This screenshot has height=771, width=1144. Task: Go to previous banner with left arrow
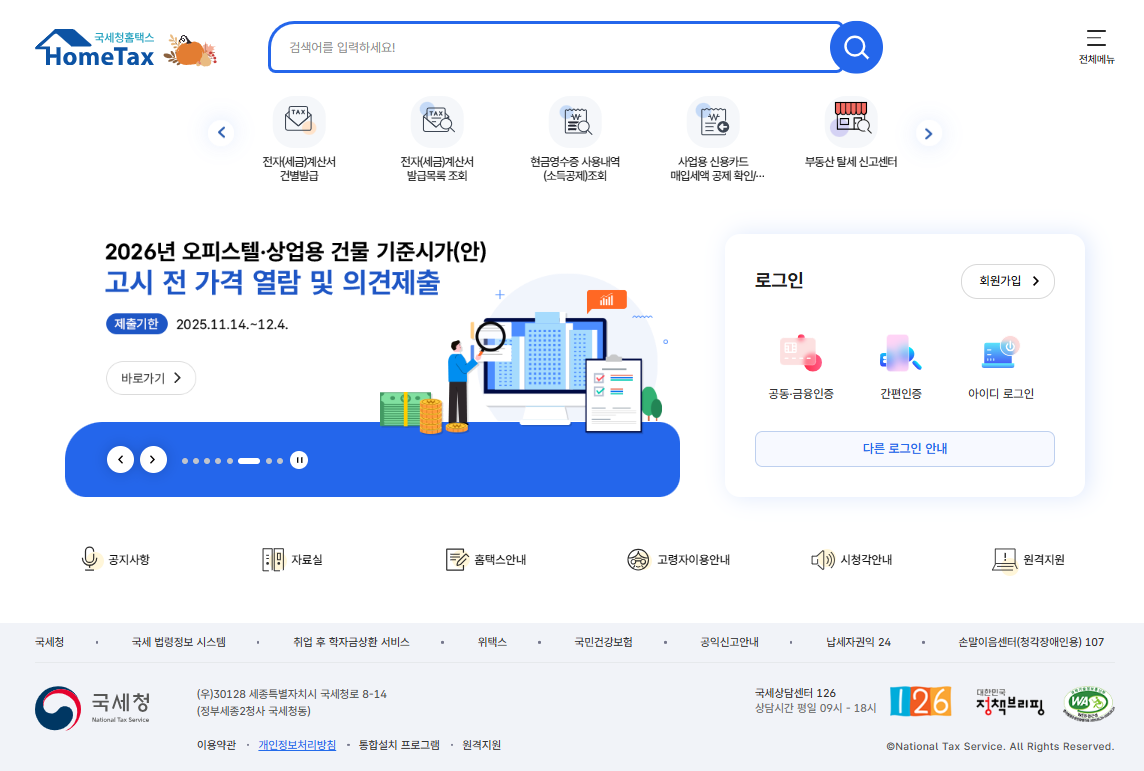121,459
